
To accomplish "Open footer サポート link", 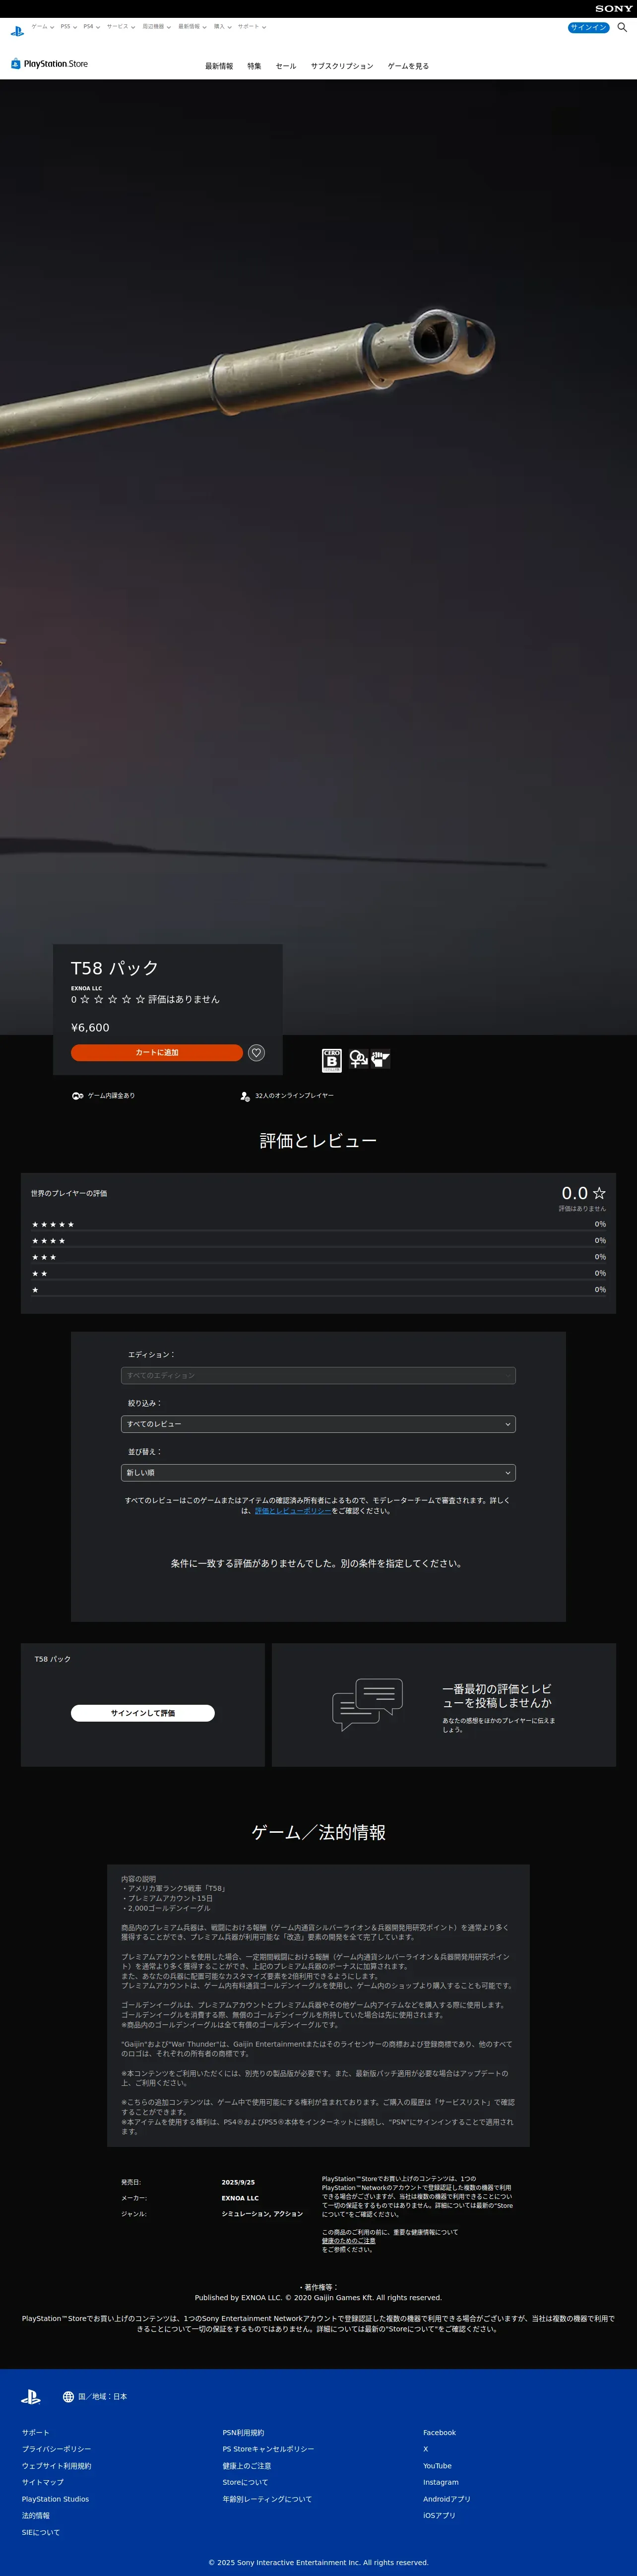I will (36, 2432).
